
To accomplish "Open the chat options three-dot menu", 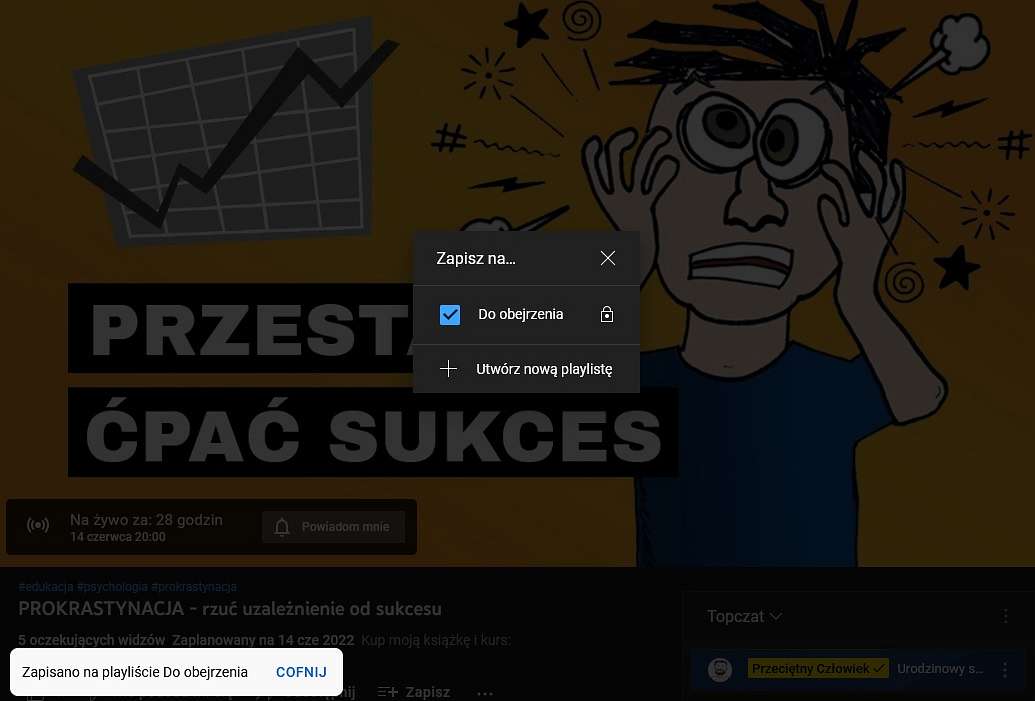I will tap(1005, 617).
